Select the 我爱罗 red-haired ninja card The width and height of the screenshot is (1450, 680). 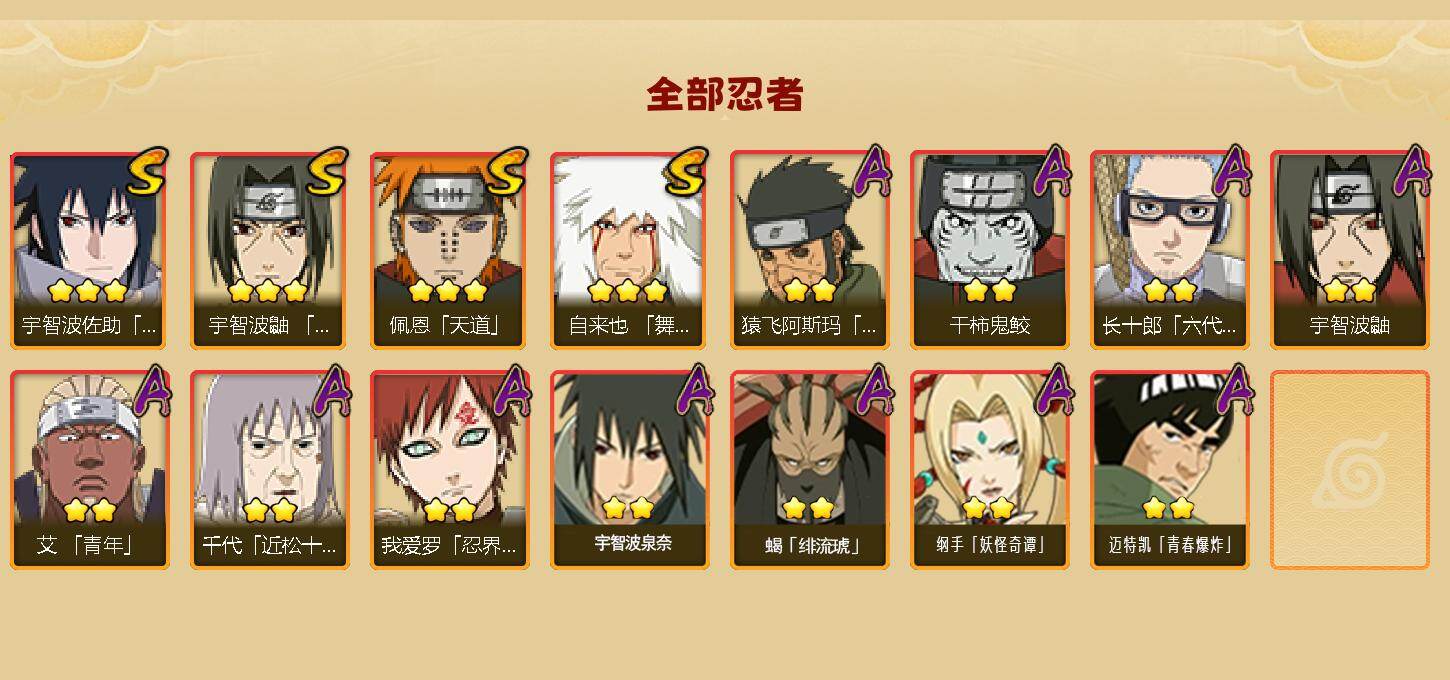click(450, 470)
